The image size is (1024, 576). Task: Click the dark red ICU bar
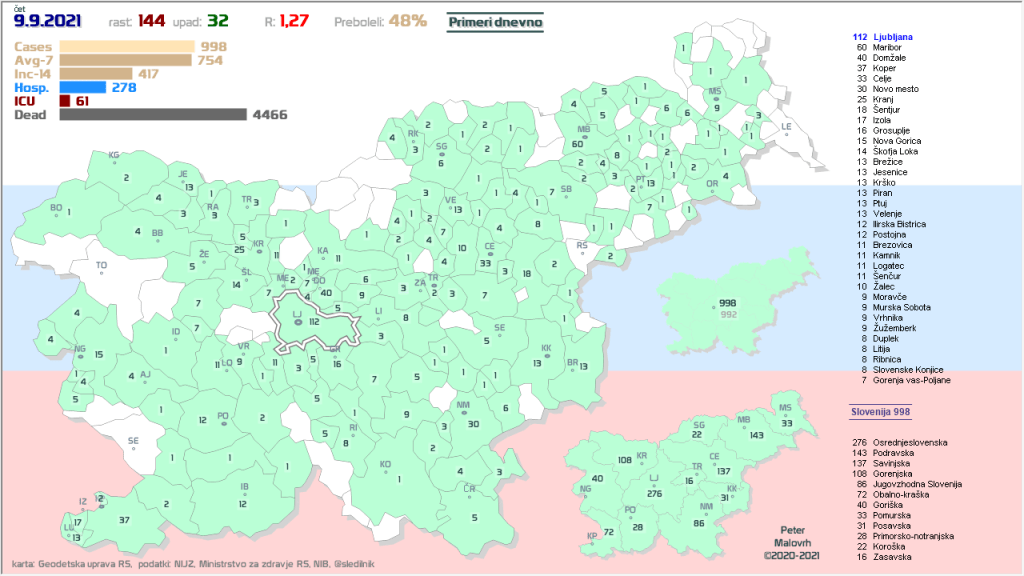65,101
